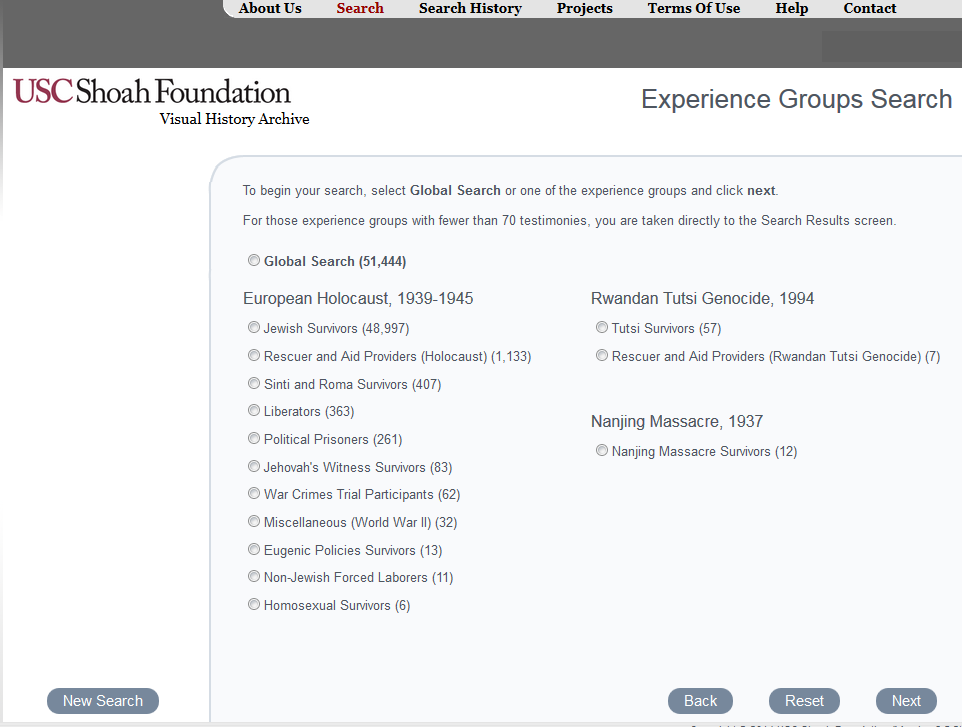View the Terms Of Use page
962x727 pixels.
pos(694,8)
